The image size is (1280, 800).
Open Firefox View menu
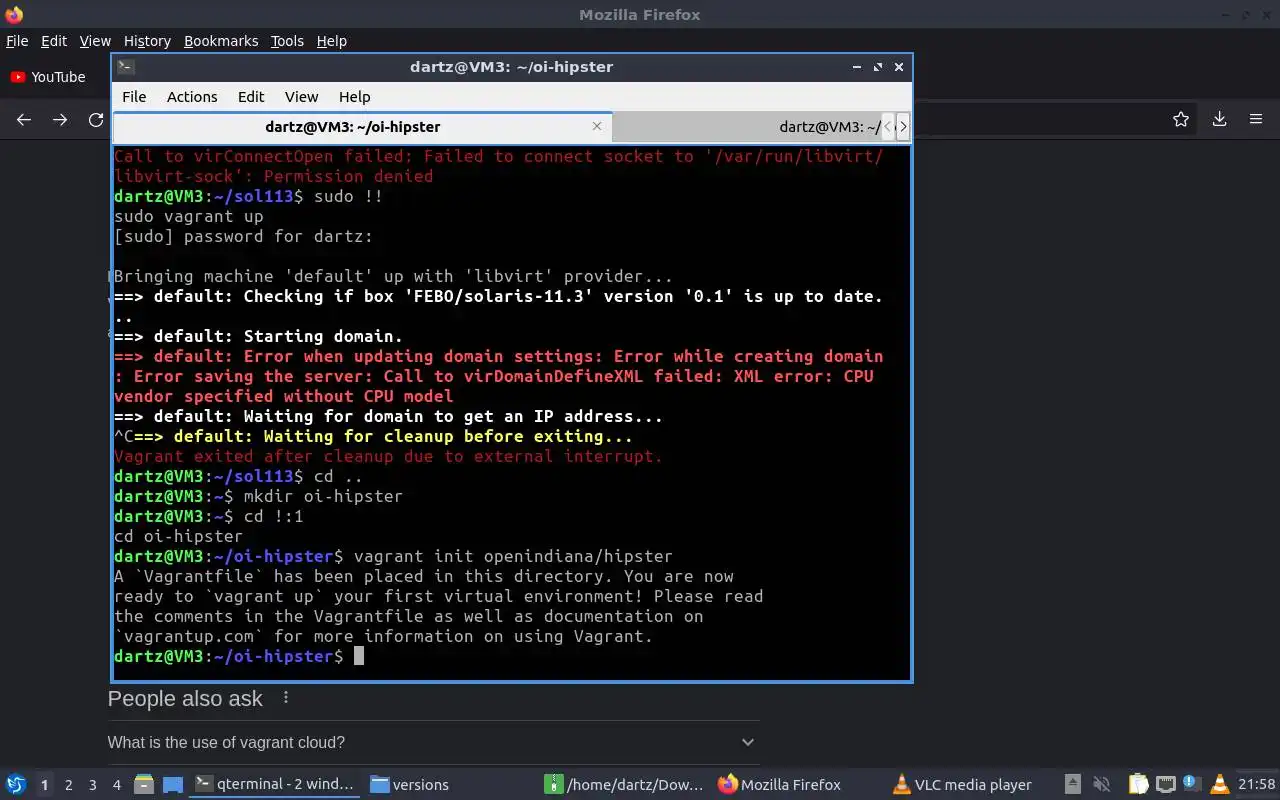95,41
